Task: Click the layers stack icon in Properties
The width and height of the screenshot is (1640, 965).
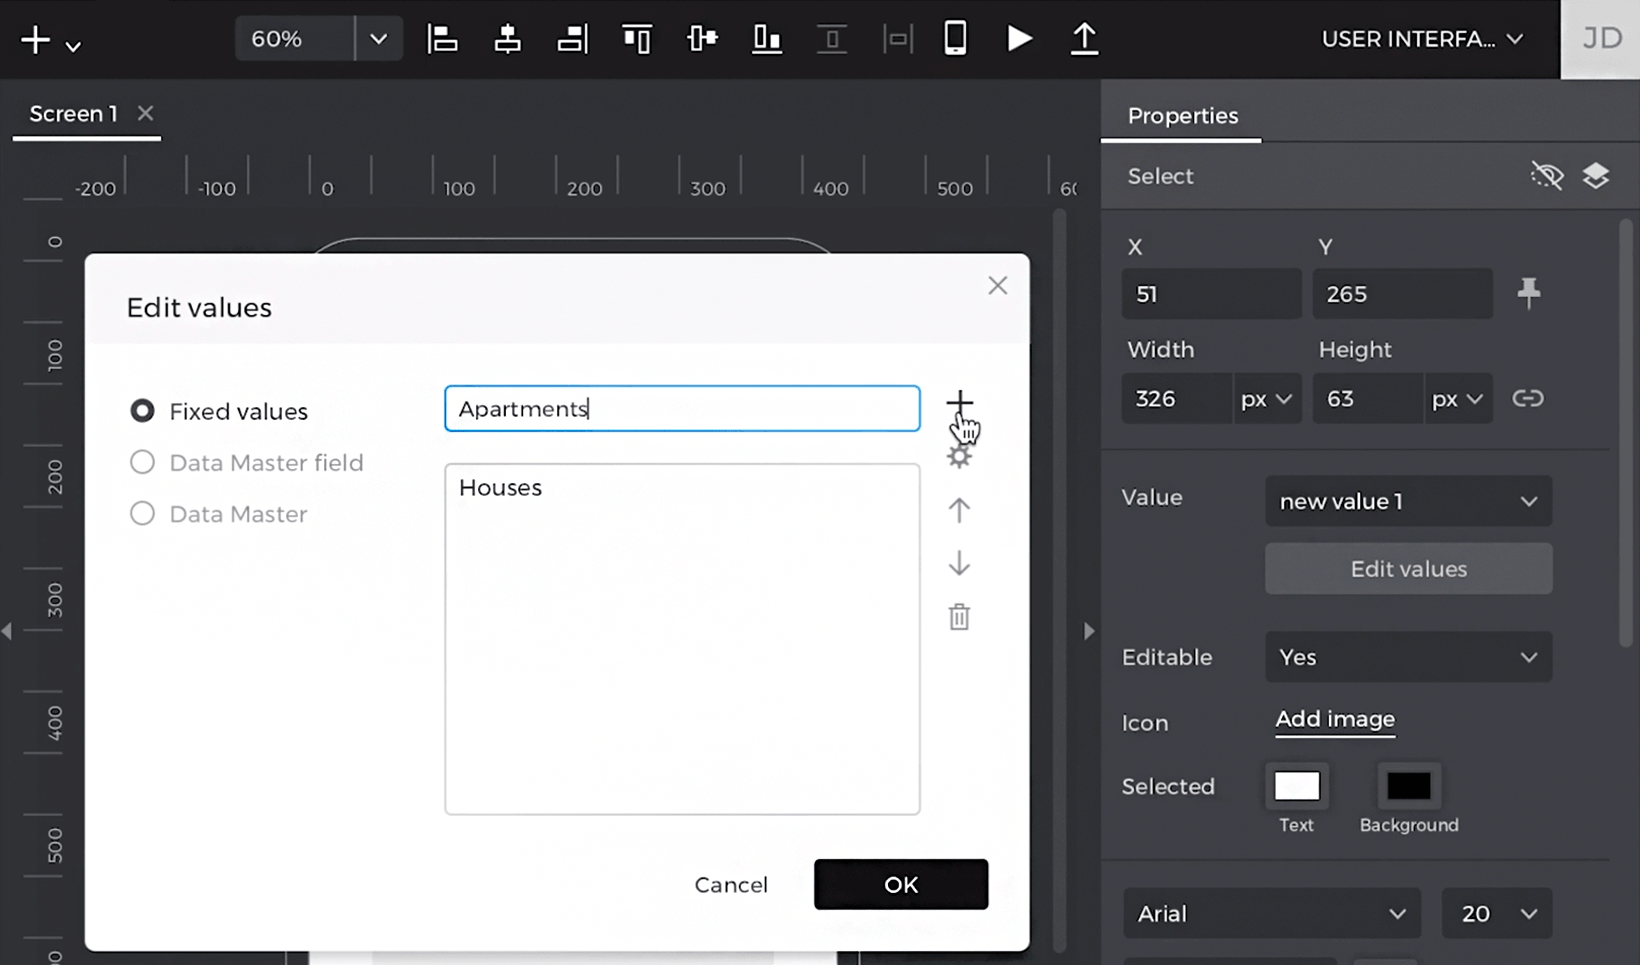Action: pos(1596,176)
